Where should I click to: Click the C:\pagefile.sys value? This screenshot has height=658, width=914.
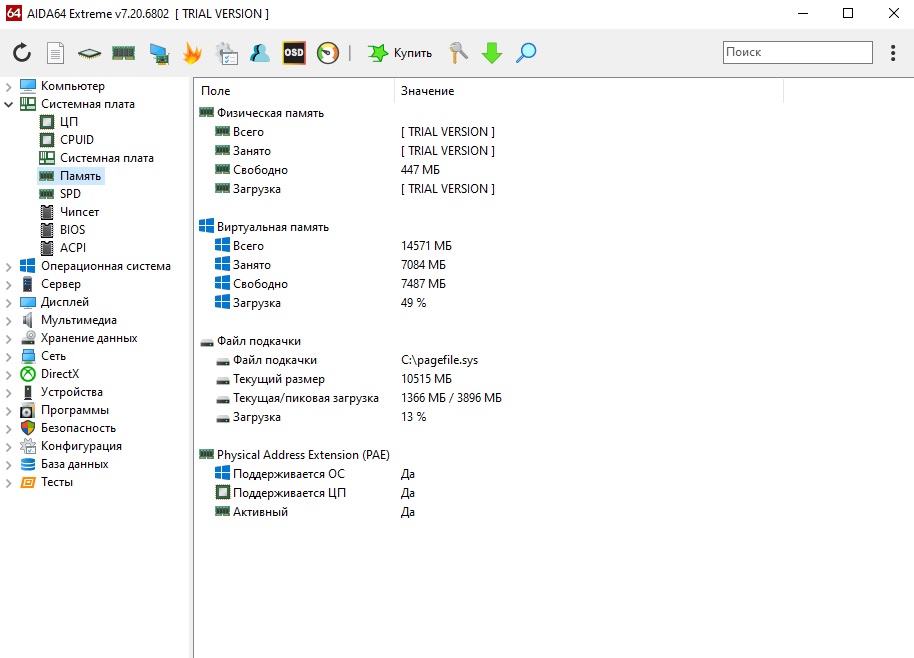440,360
